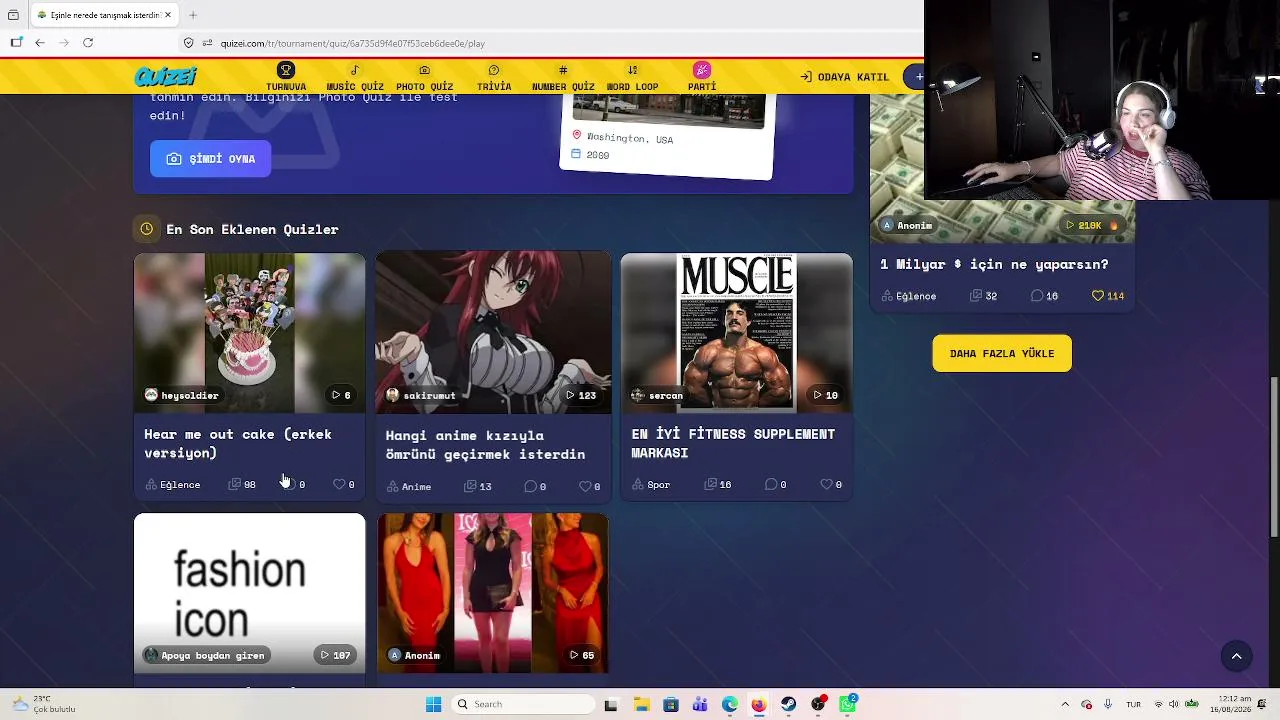Open File Explorer from the taskbar
The height and width of the screenshot is (720, 1280).
(641, 705)
